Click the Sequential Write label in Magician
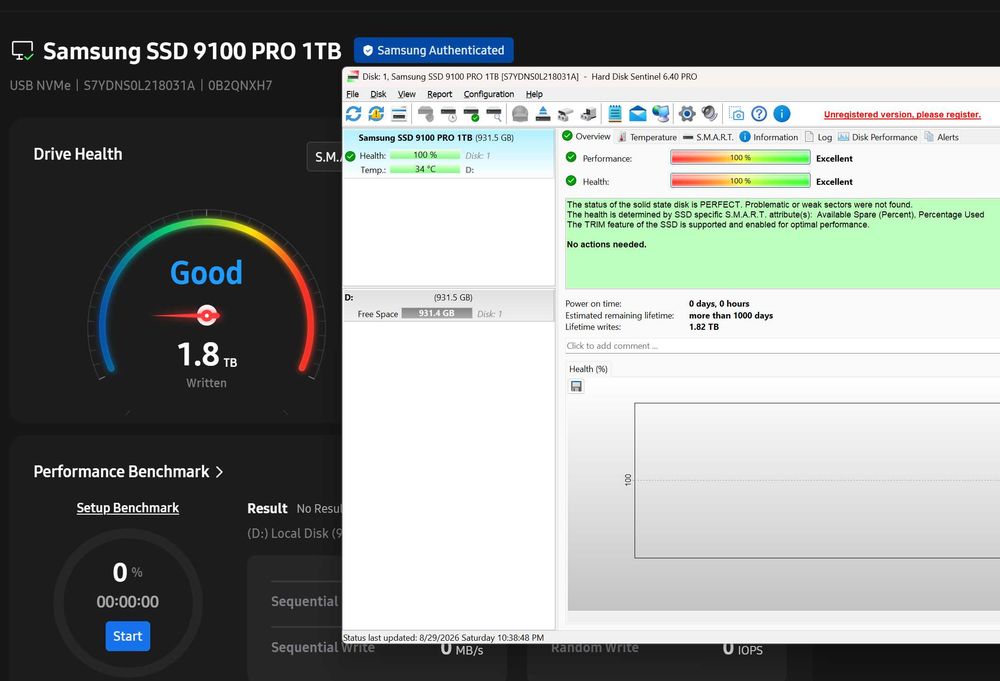 [323, 647]
